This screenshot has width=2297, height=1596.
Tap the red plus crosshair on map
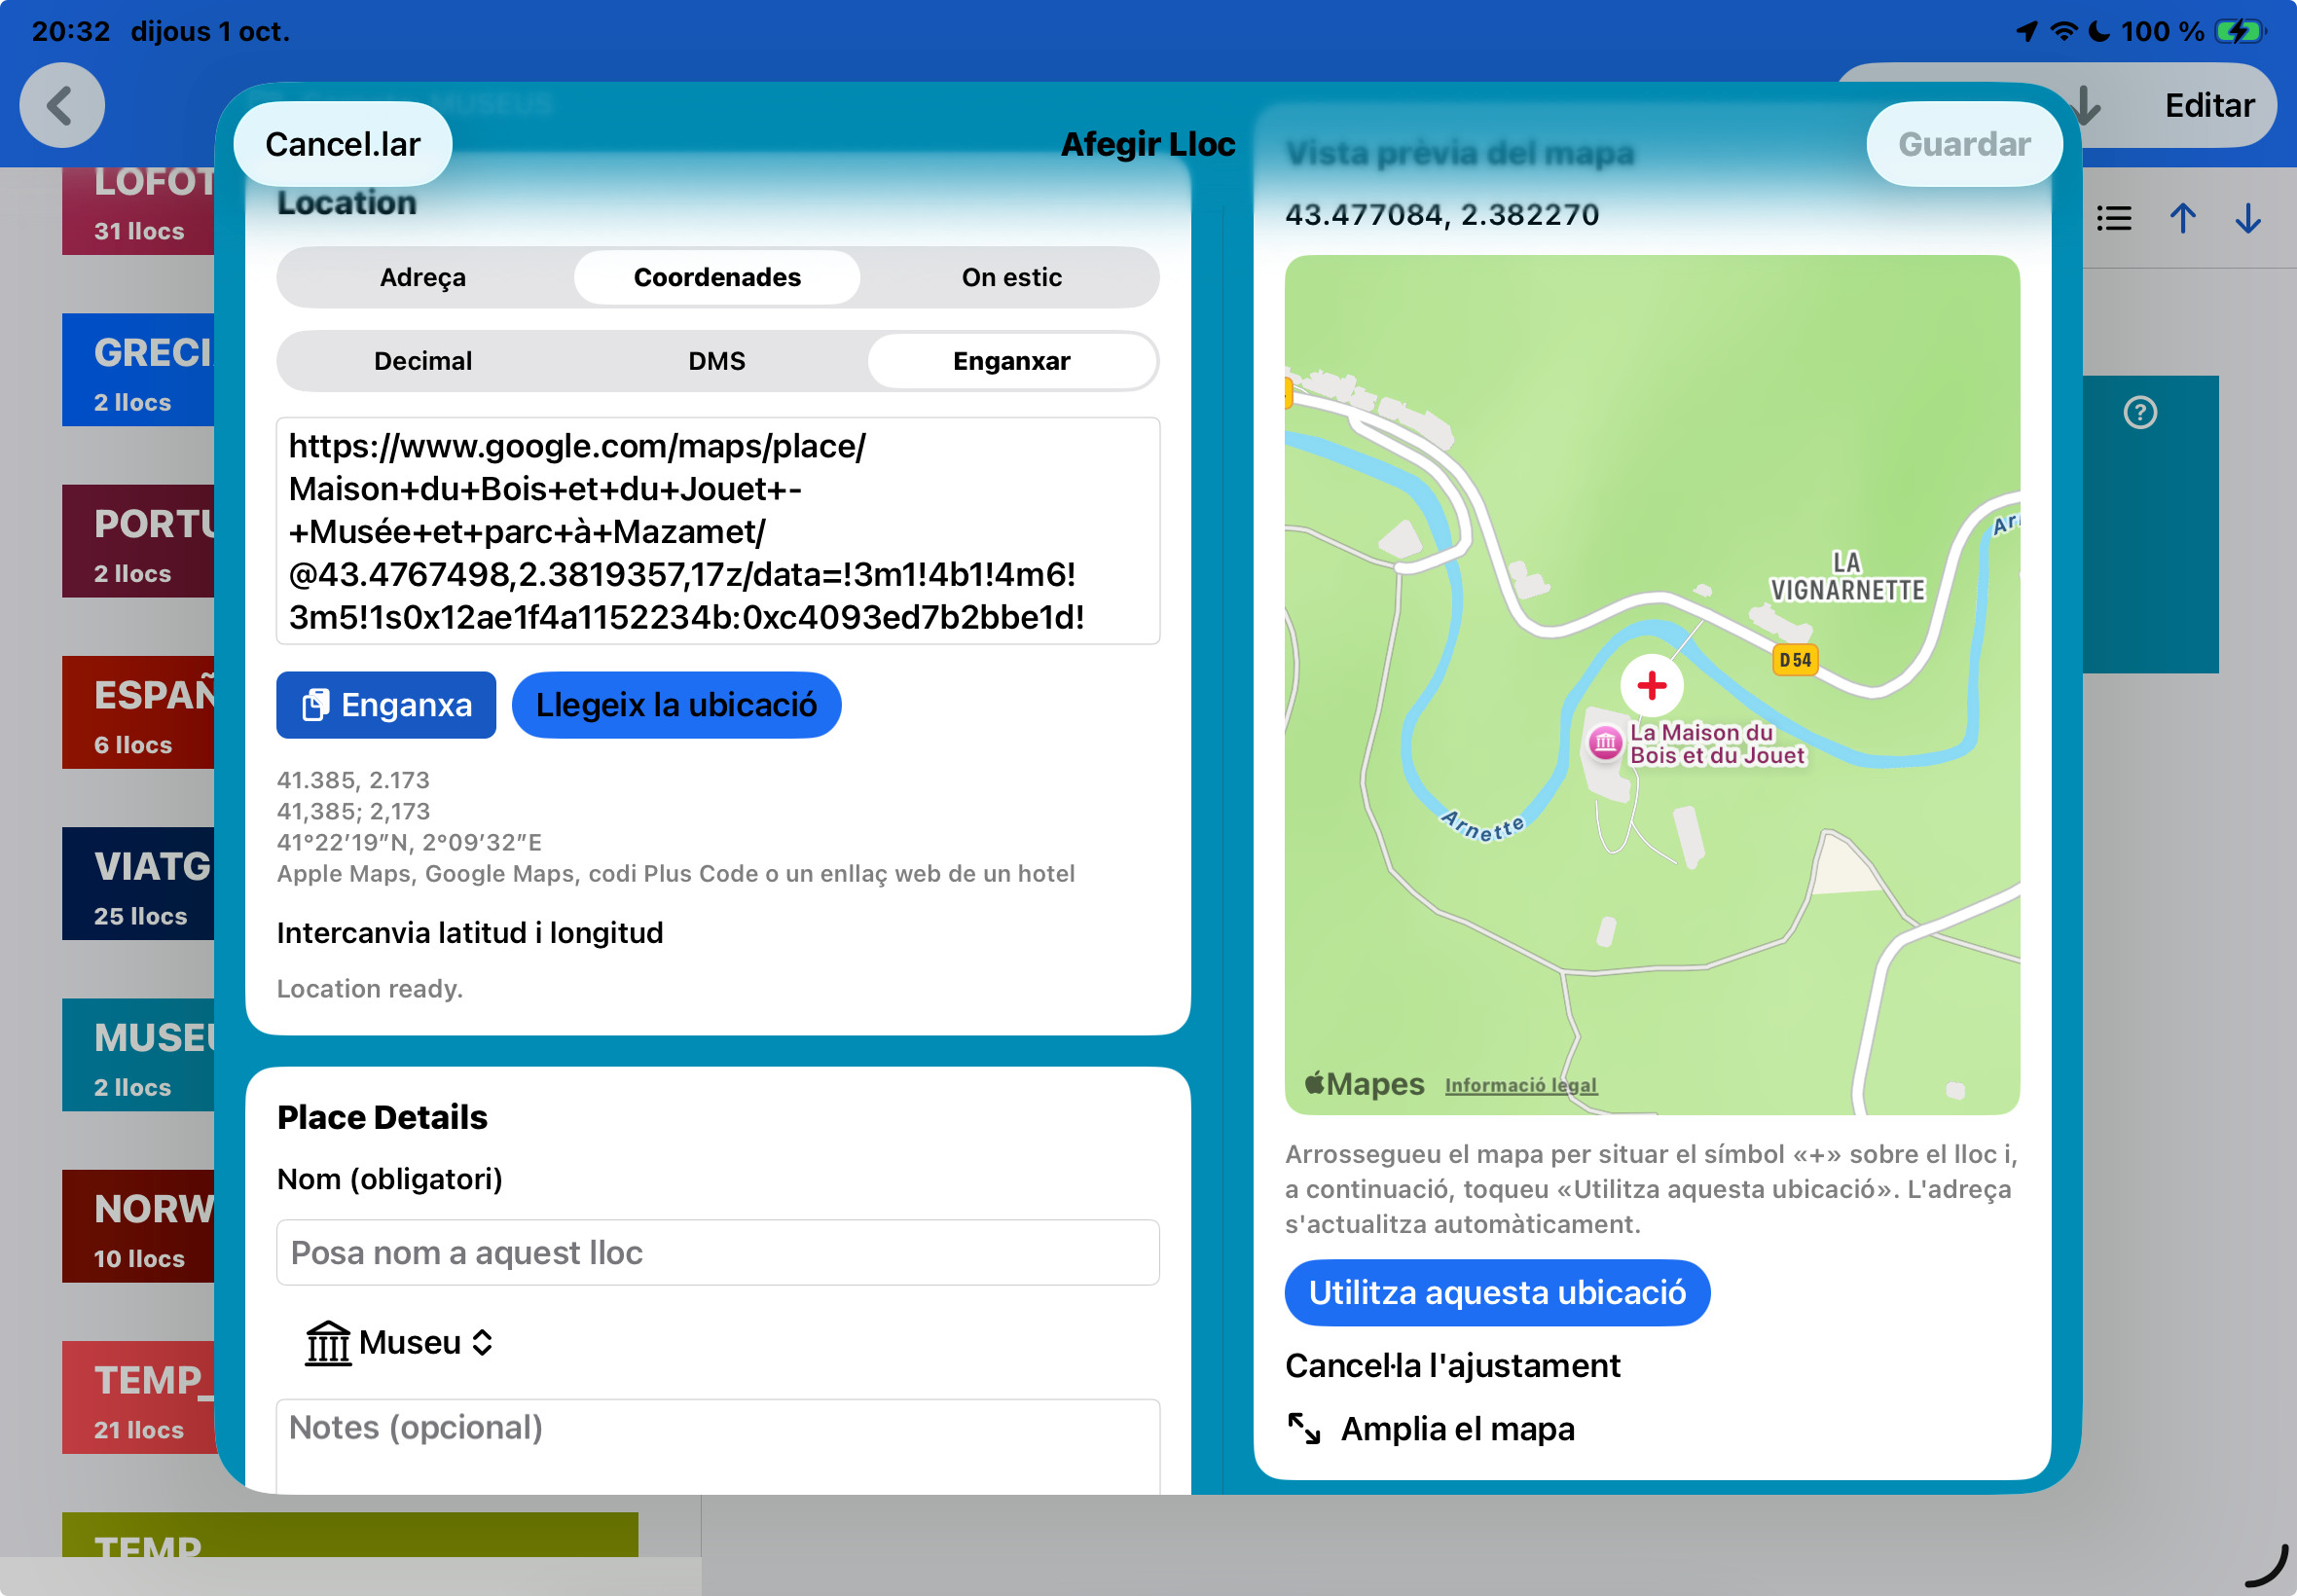(1652, 685)
